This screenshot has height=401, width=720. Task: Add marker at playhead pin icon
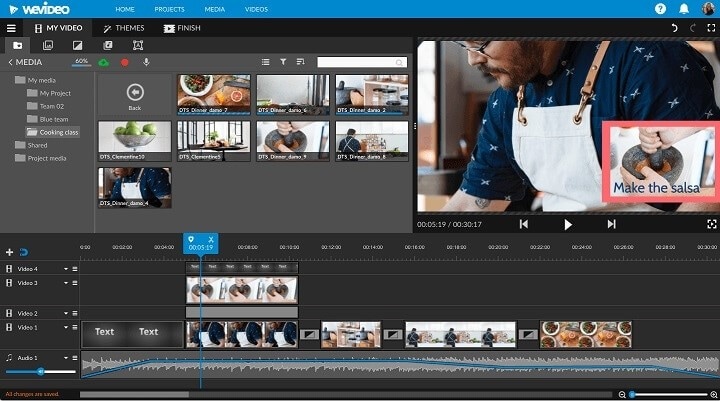(x=191, y=239)
